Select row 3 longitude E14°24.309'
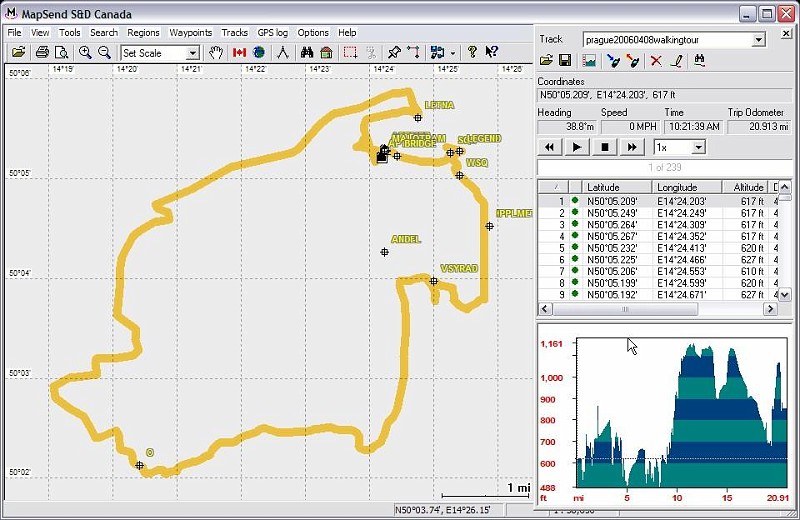The image size is (800, 520). click(682, 225)
